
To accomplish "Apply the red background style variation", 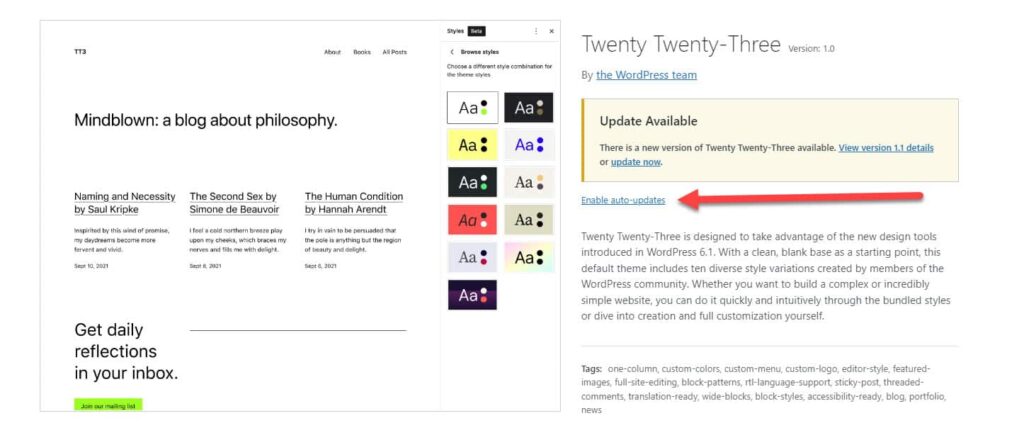I will click(x=472, y=220).
